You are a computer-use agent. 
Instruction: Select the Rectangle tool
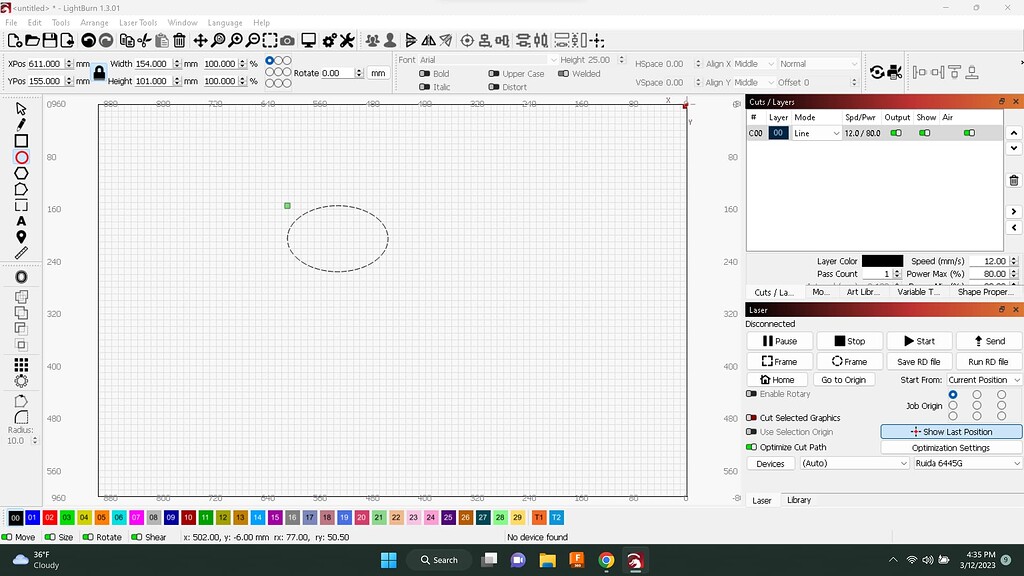pyautogui.click(x=21, y=140)
